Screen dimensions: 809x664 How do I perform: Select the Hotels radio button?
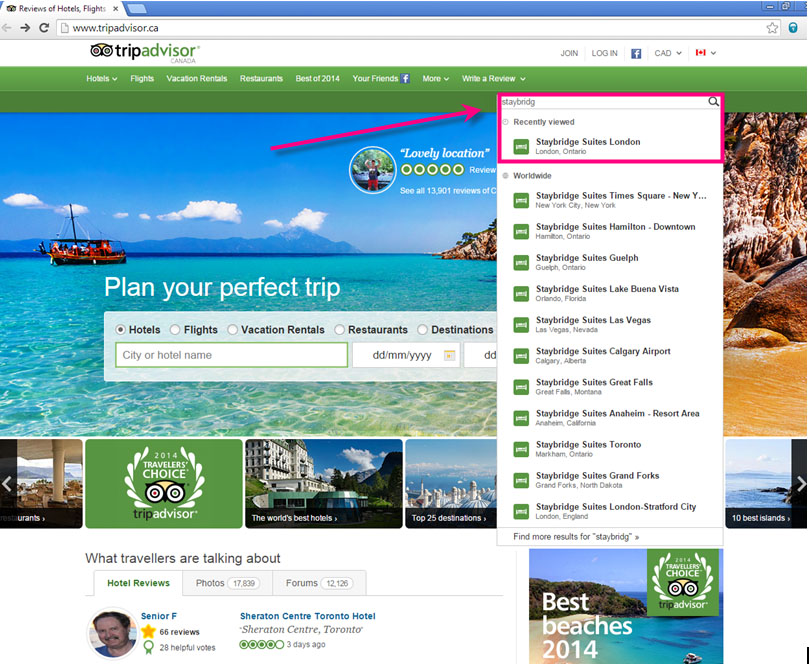[120, 330]
